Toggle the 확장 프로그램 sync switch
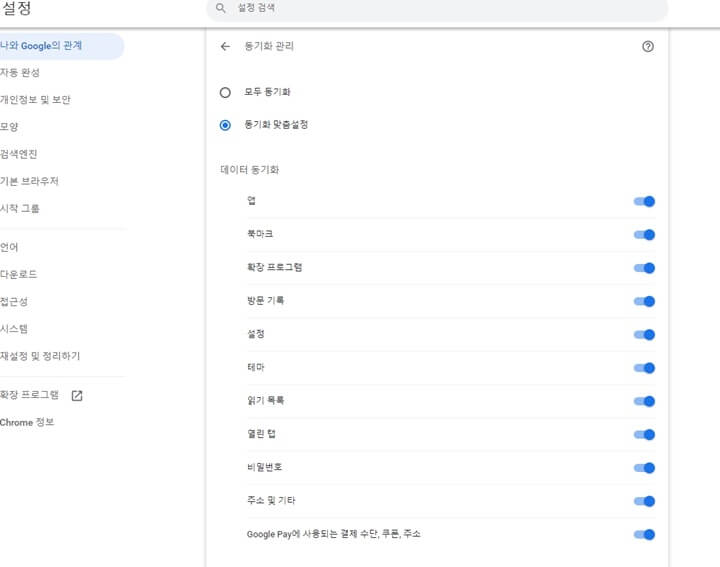Image resolution: width=720 pixels, height=567 pixels. click(644, 268)
